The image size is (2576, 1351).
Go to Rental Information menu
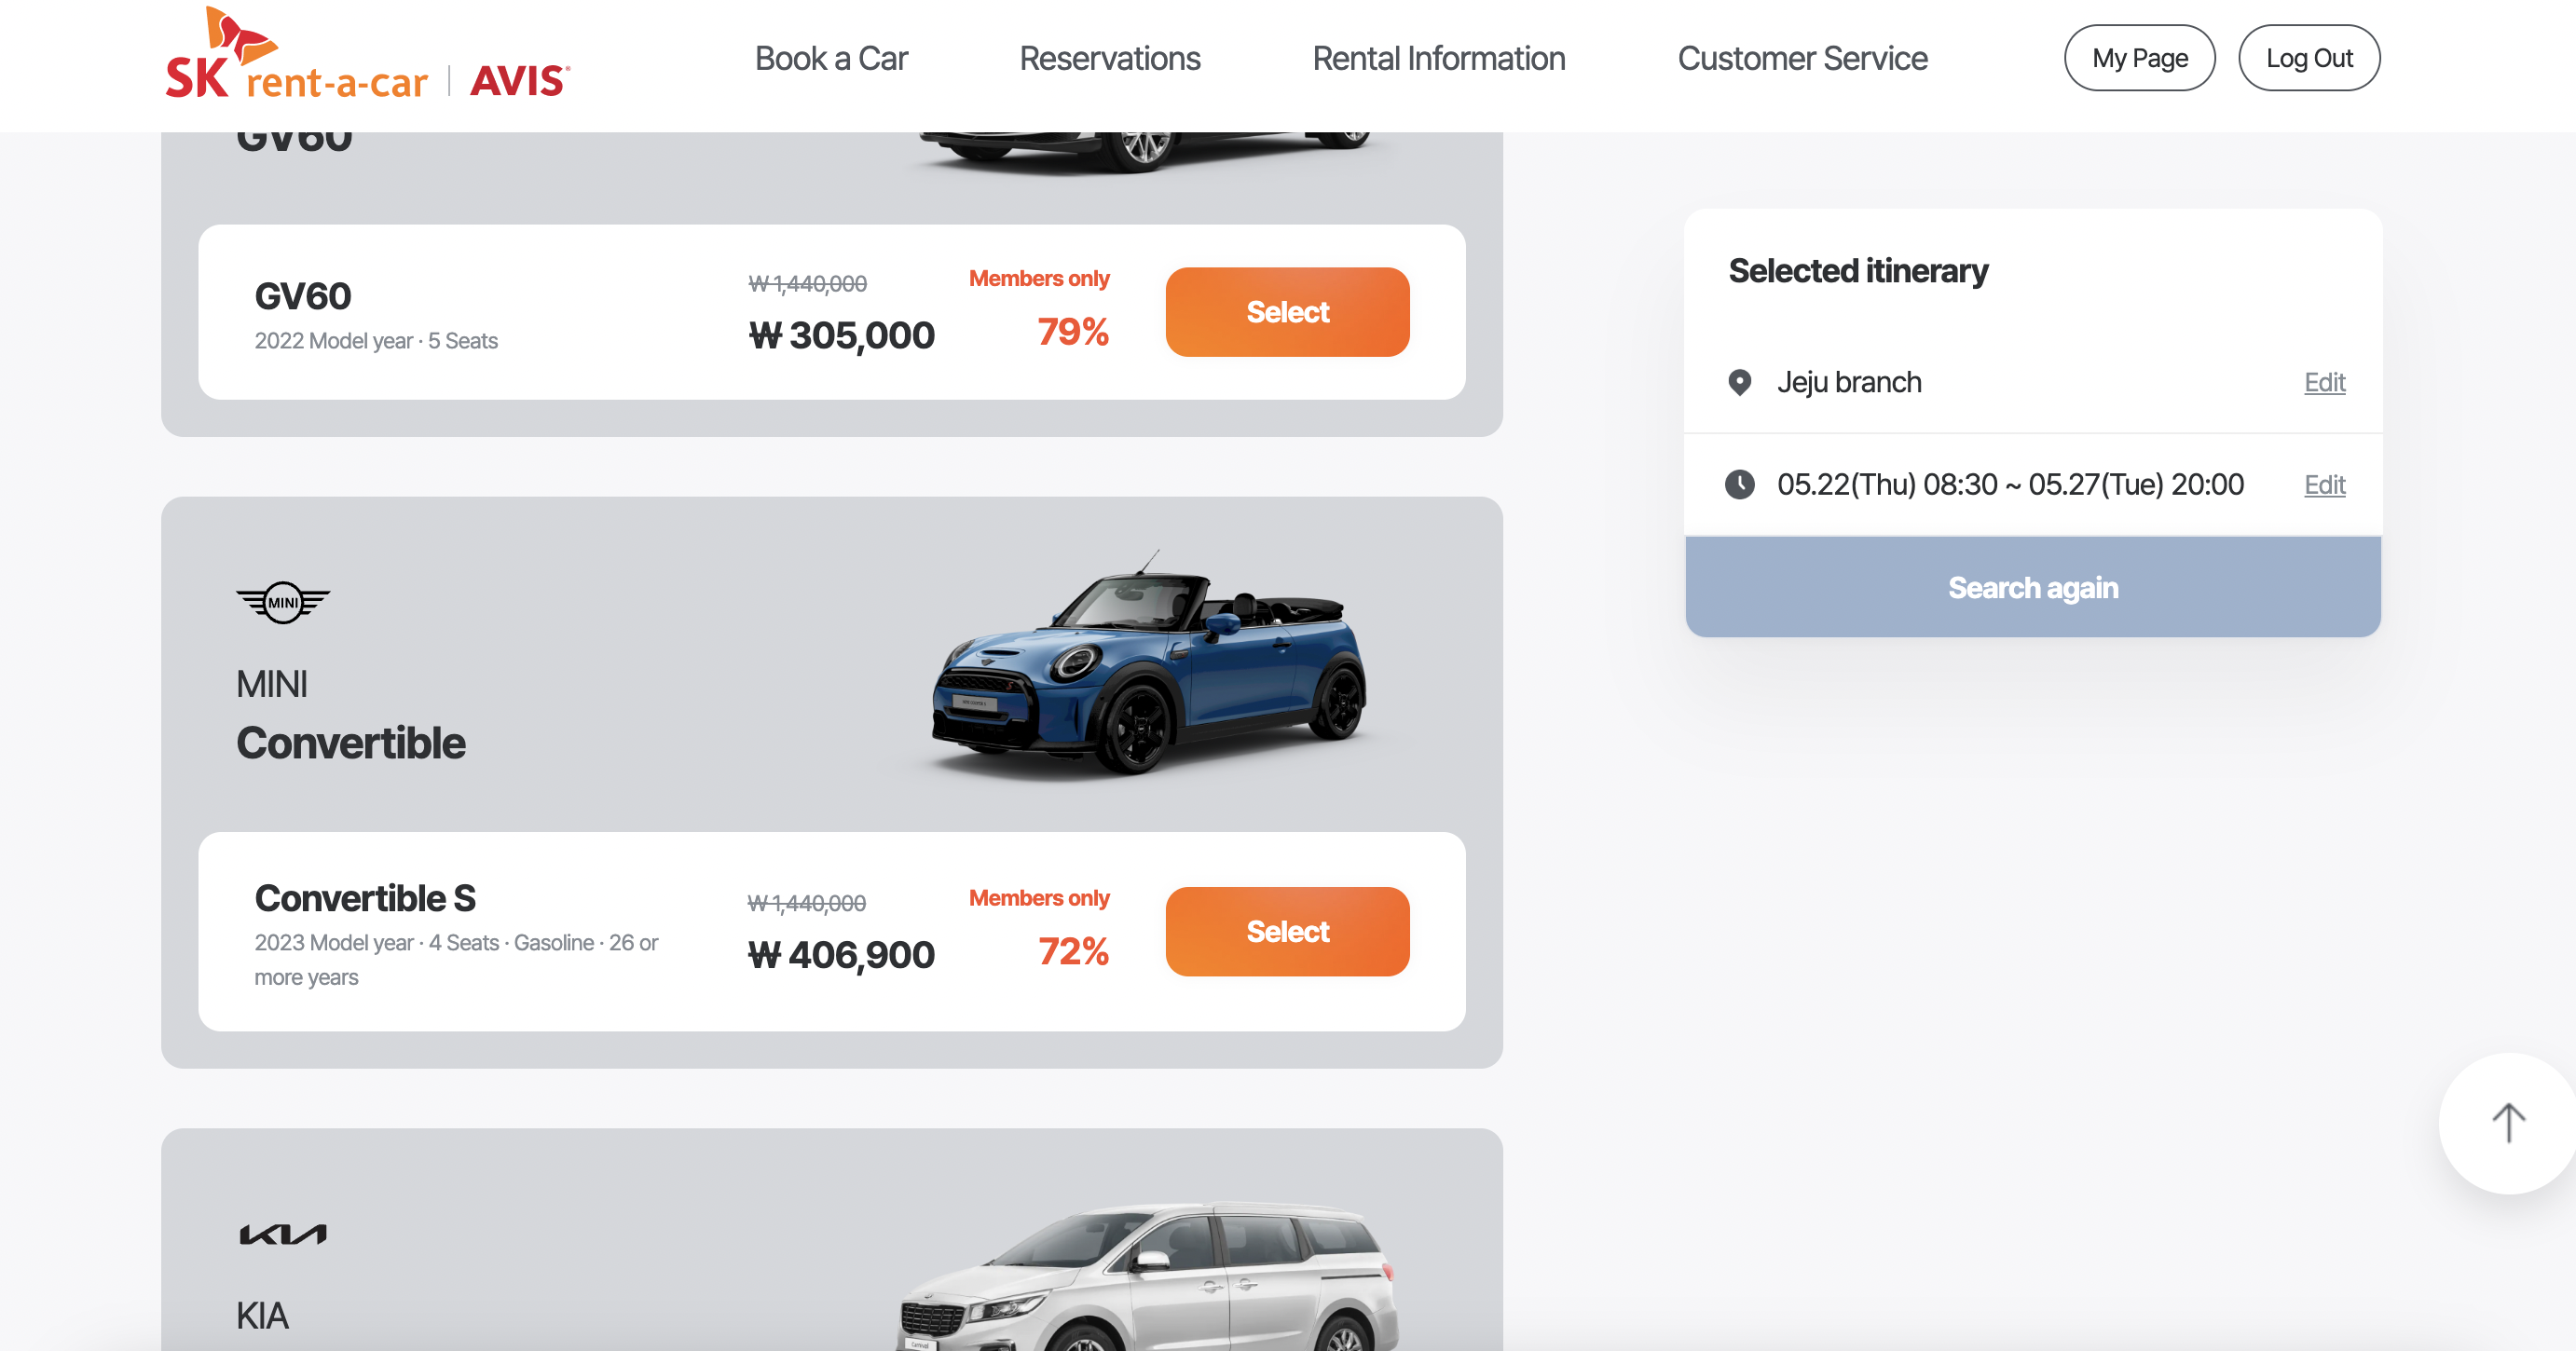(1439, 58)
